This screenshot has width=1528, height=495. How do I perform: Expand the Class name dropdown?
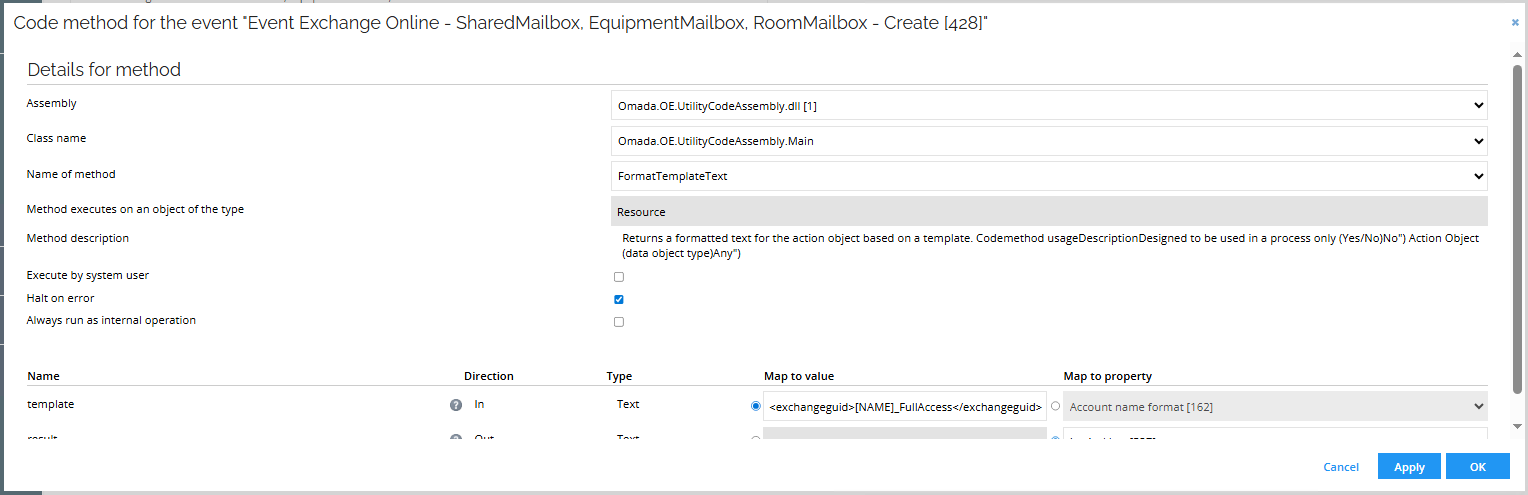point(1048,141)
